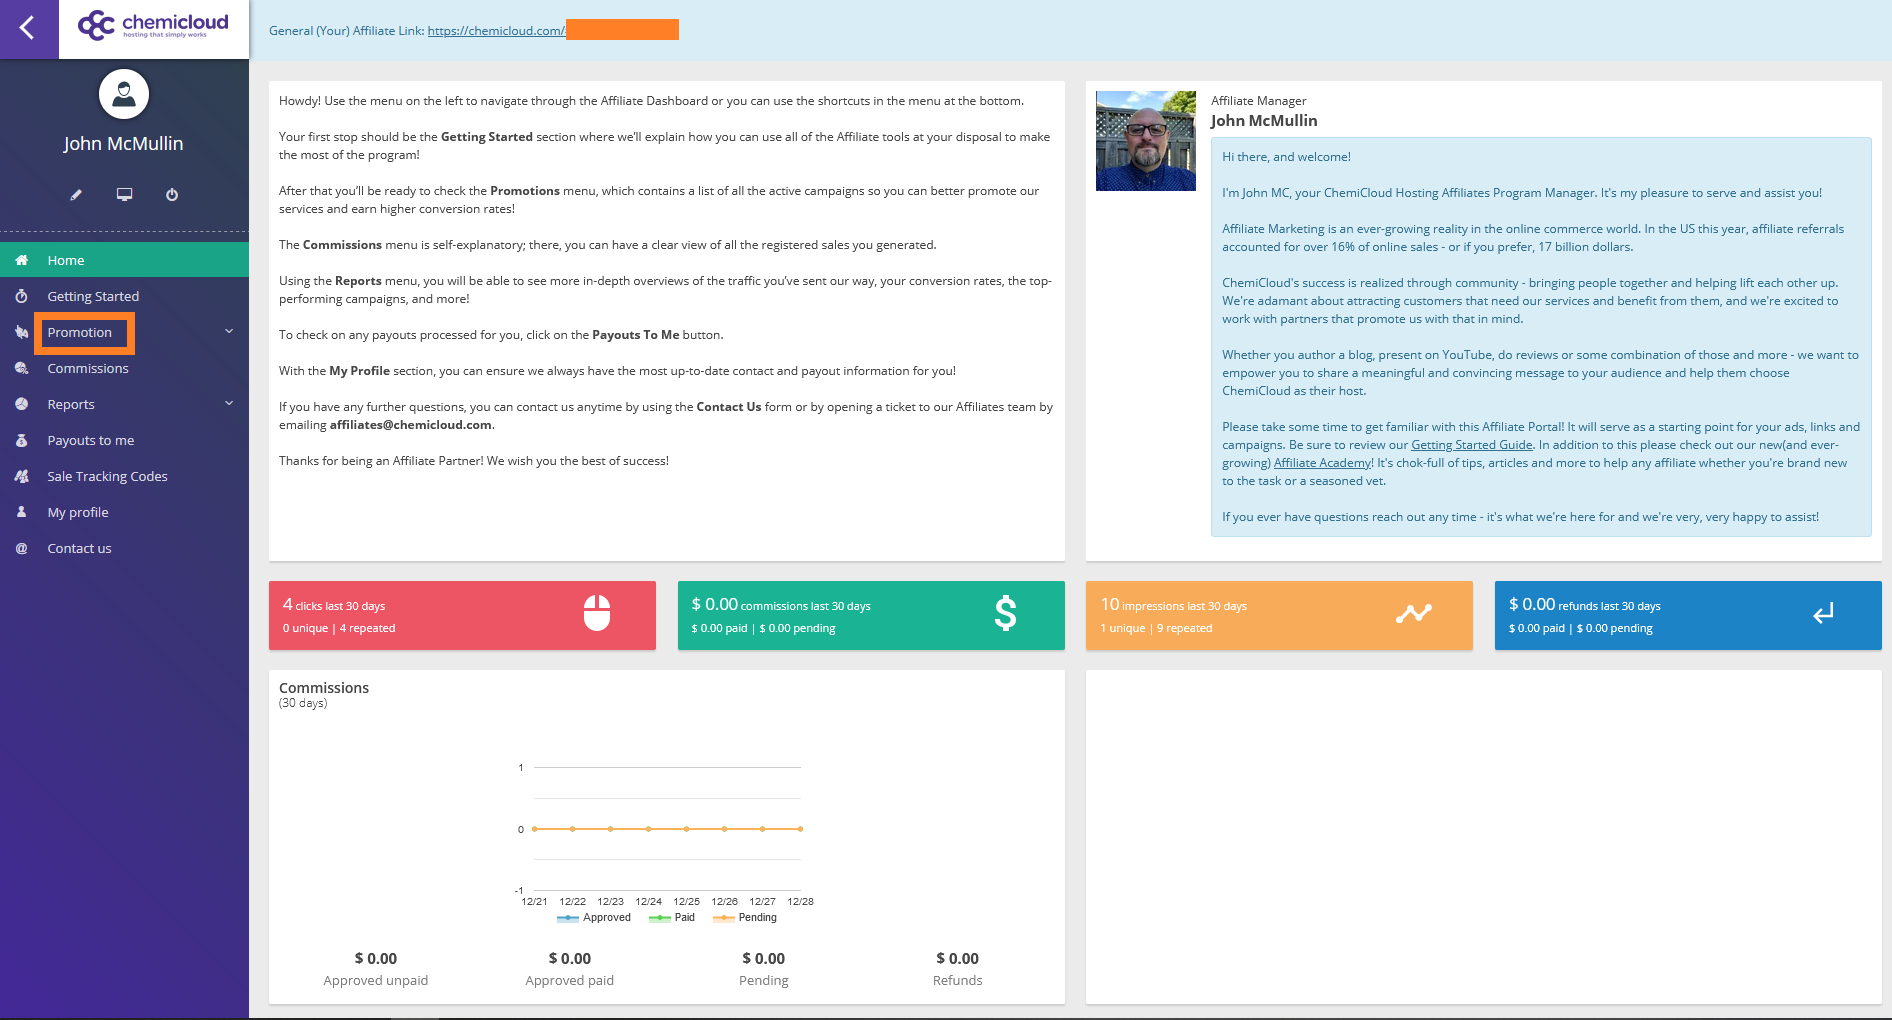Expand the Promotion menu chevron
This screenshot has width=1892, height=1020.
tap(229, 332)
